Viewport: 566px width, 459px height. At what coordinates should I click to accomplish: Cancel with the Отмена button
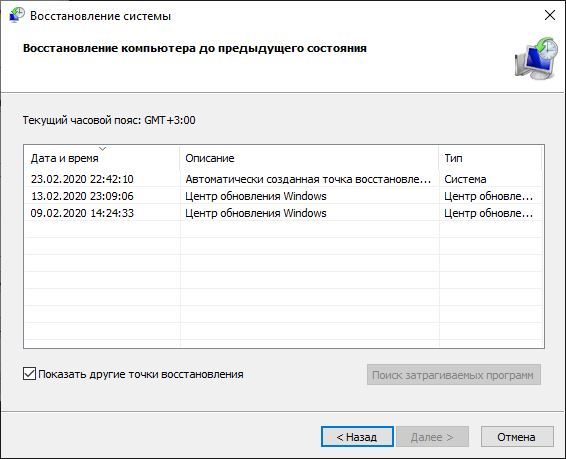517,437
